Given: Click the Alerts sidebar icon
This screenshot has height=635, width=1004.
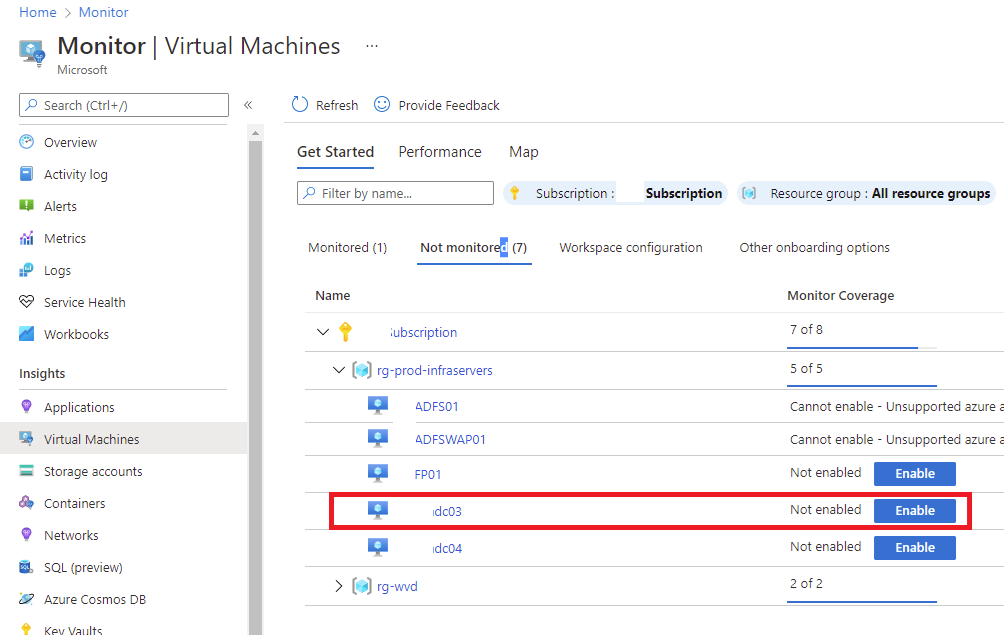Looking at the screenshot, I should (x=26, y=205).
